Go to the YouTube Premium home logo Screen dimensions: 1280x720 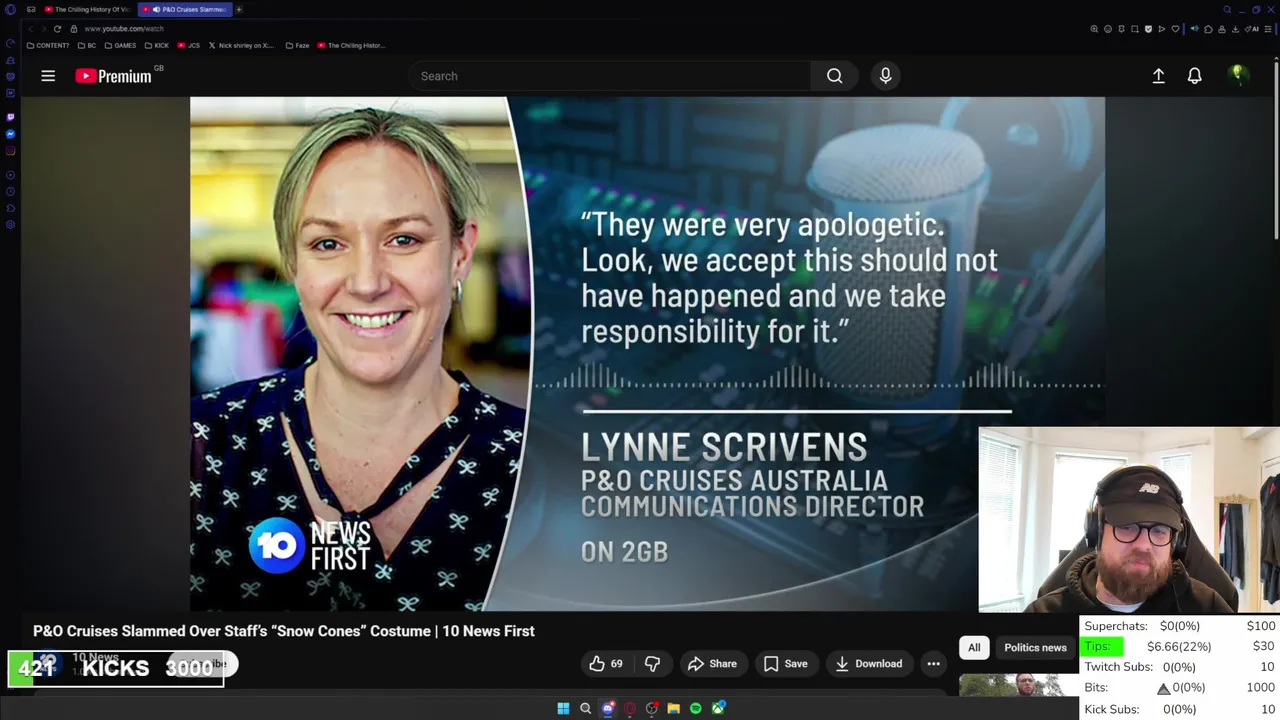click(113, 76)
